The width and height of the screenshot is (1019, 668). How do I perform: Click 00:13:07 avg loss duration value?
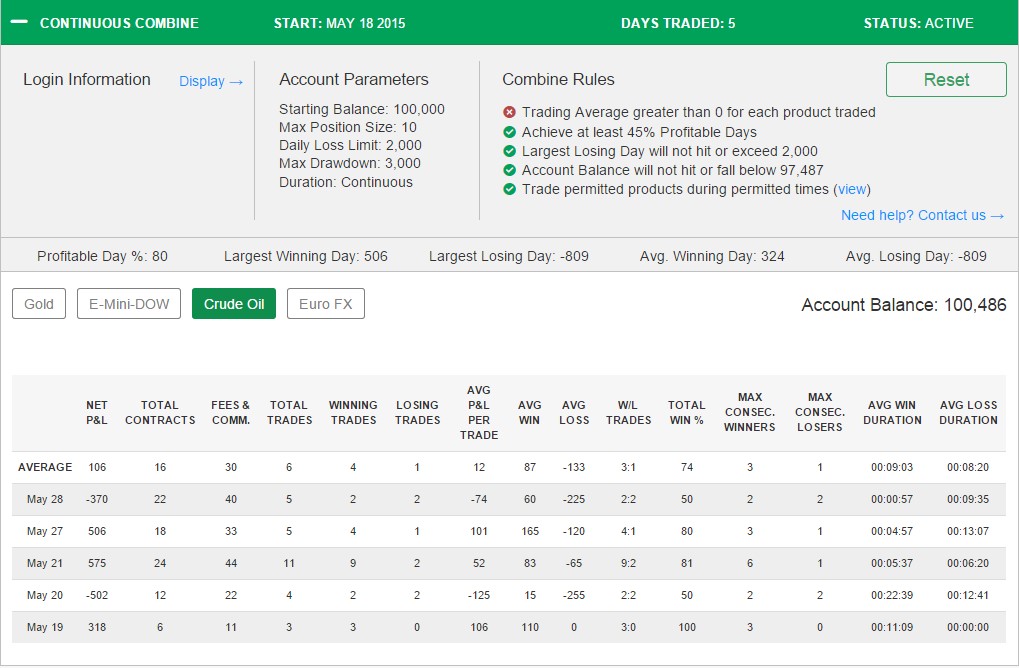[968, 531]
